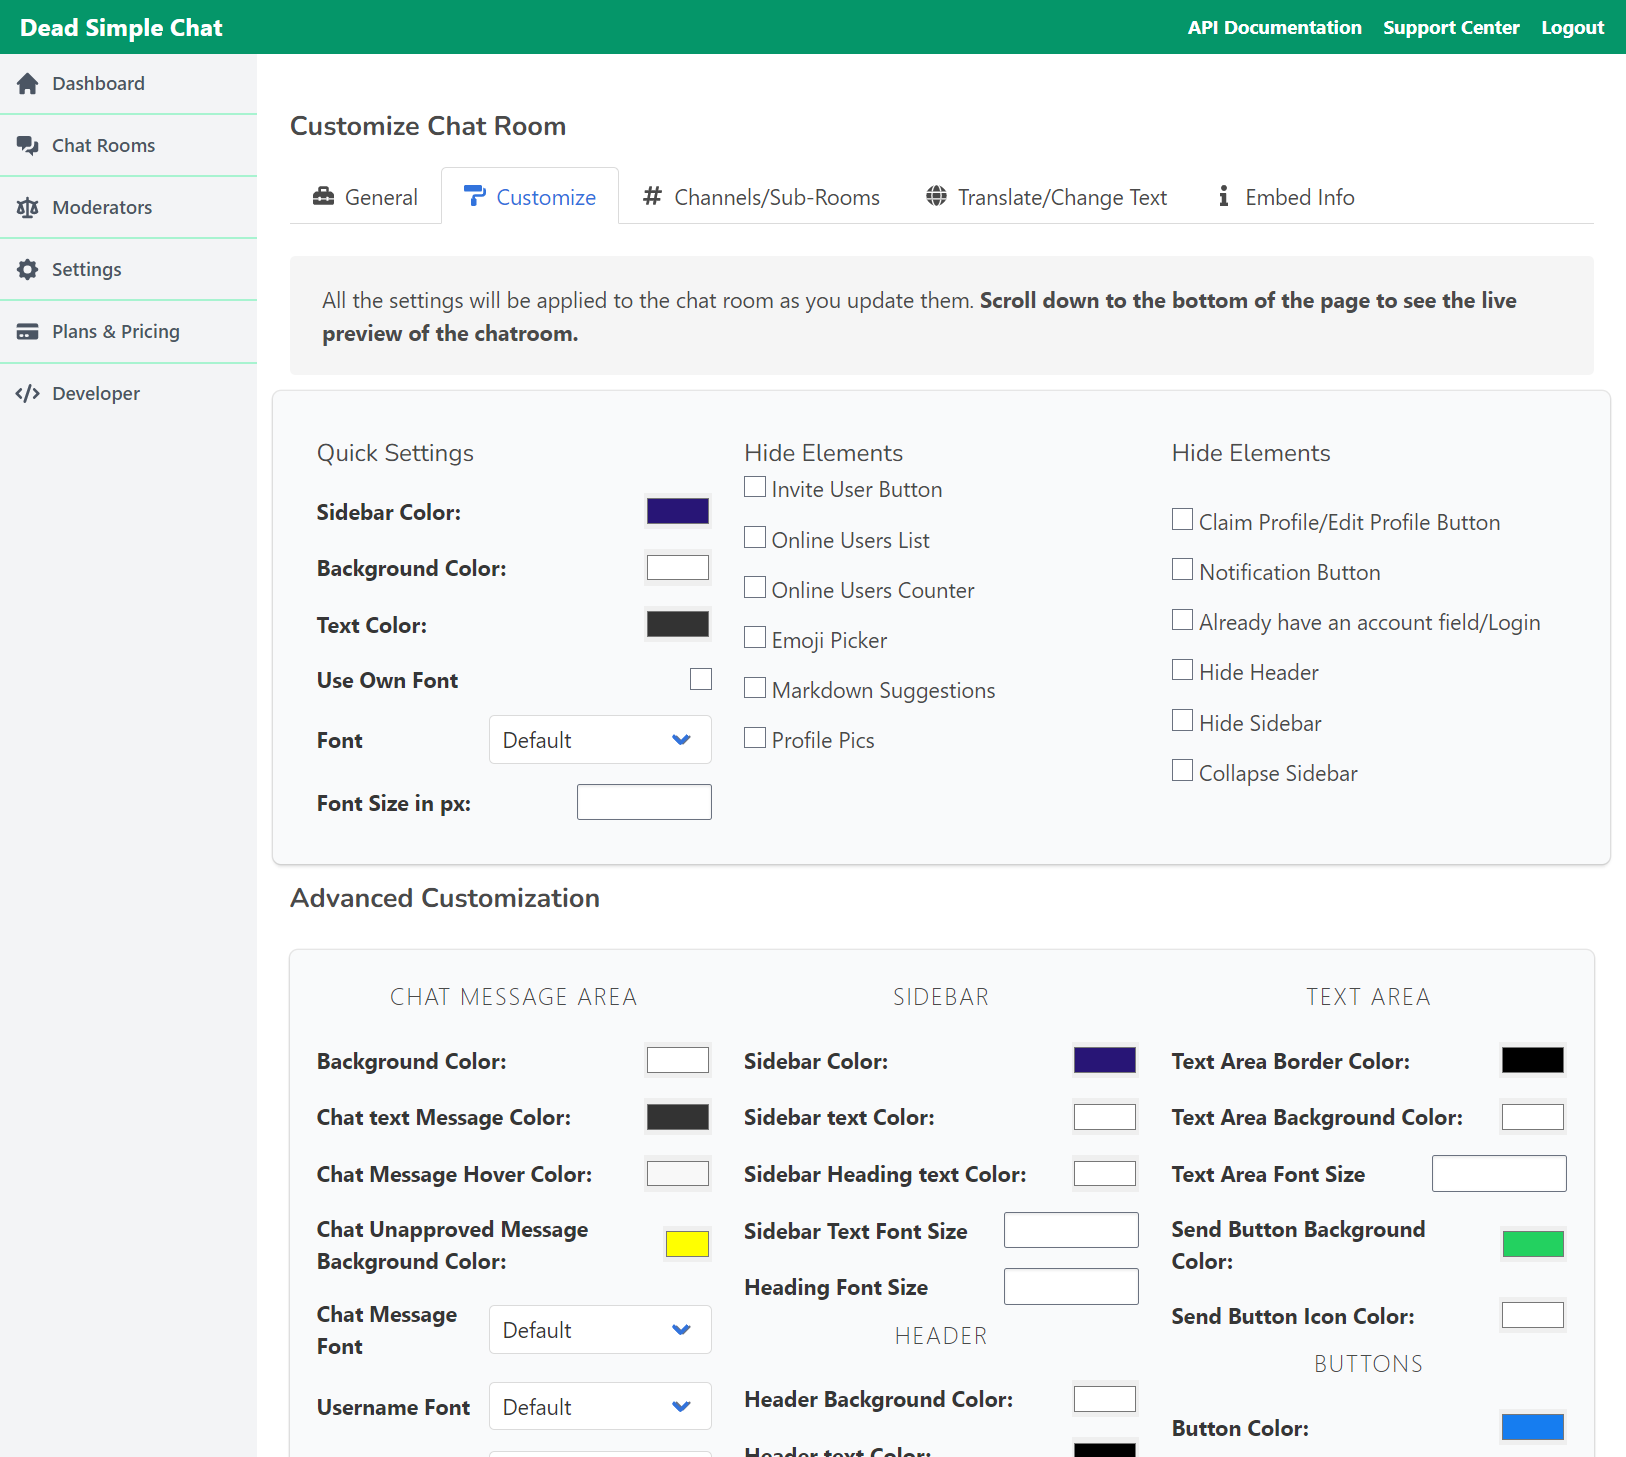Open API Documentation in the top bar
Image resolution: width=1626 pixels, height=1457 pixels.
[x=1273, y=27]
